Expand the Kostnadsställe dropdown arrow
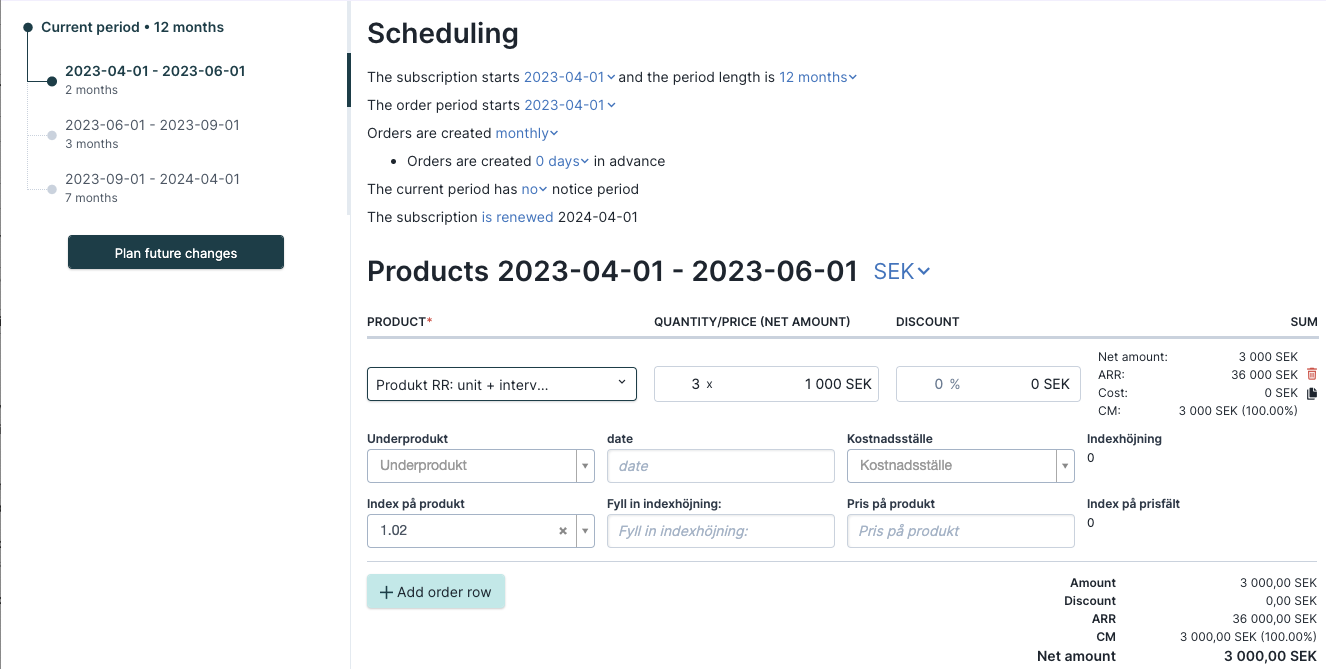This screenshot has width=1326, height=669. [x=1064, y=466]
